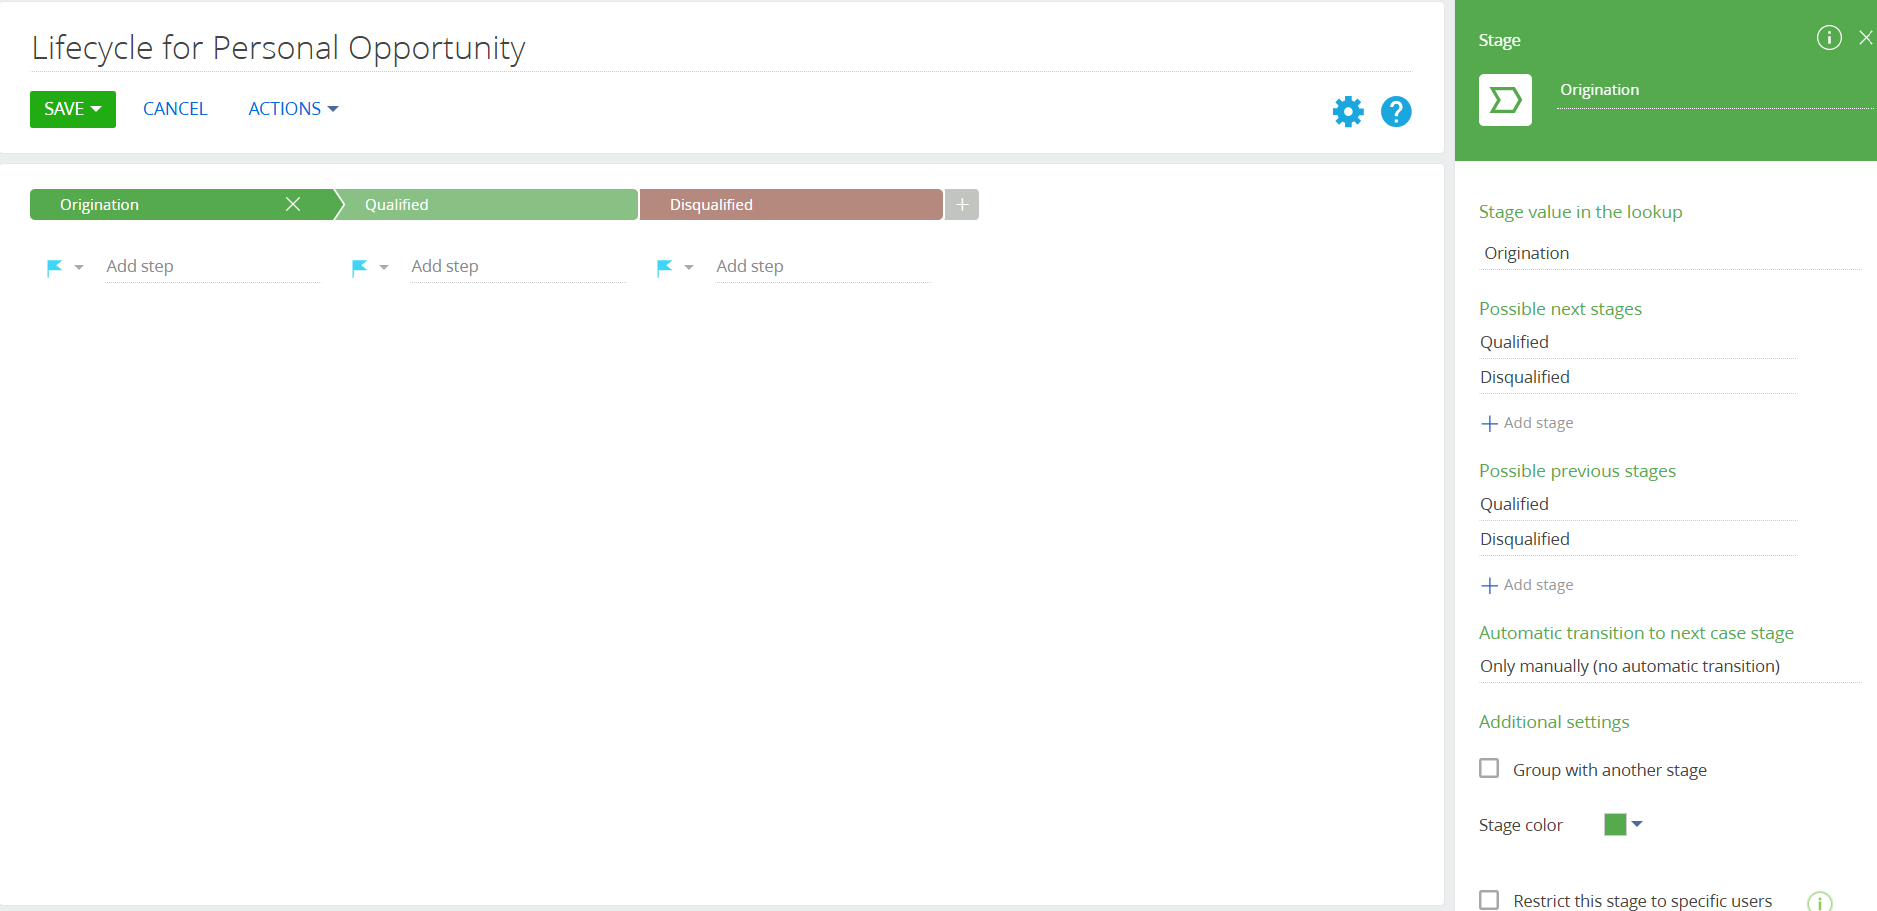This screenshot has height=911, width=1877.
Task: Open the ACTIONS dropdown menu
Action: point(293,109)
